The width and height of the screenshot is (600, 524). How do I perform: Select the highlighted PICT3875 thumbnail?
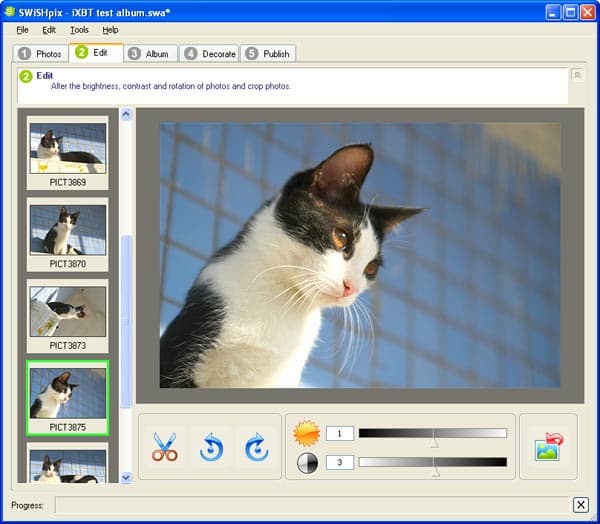point(68,398)
